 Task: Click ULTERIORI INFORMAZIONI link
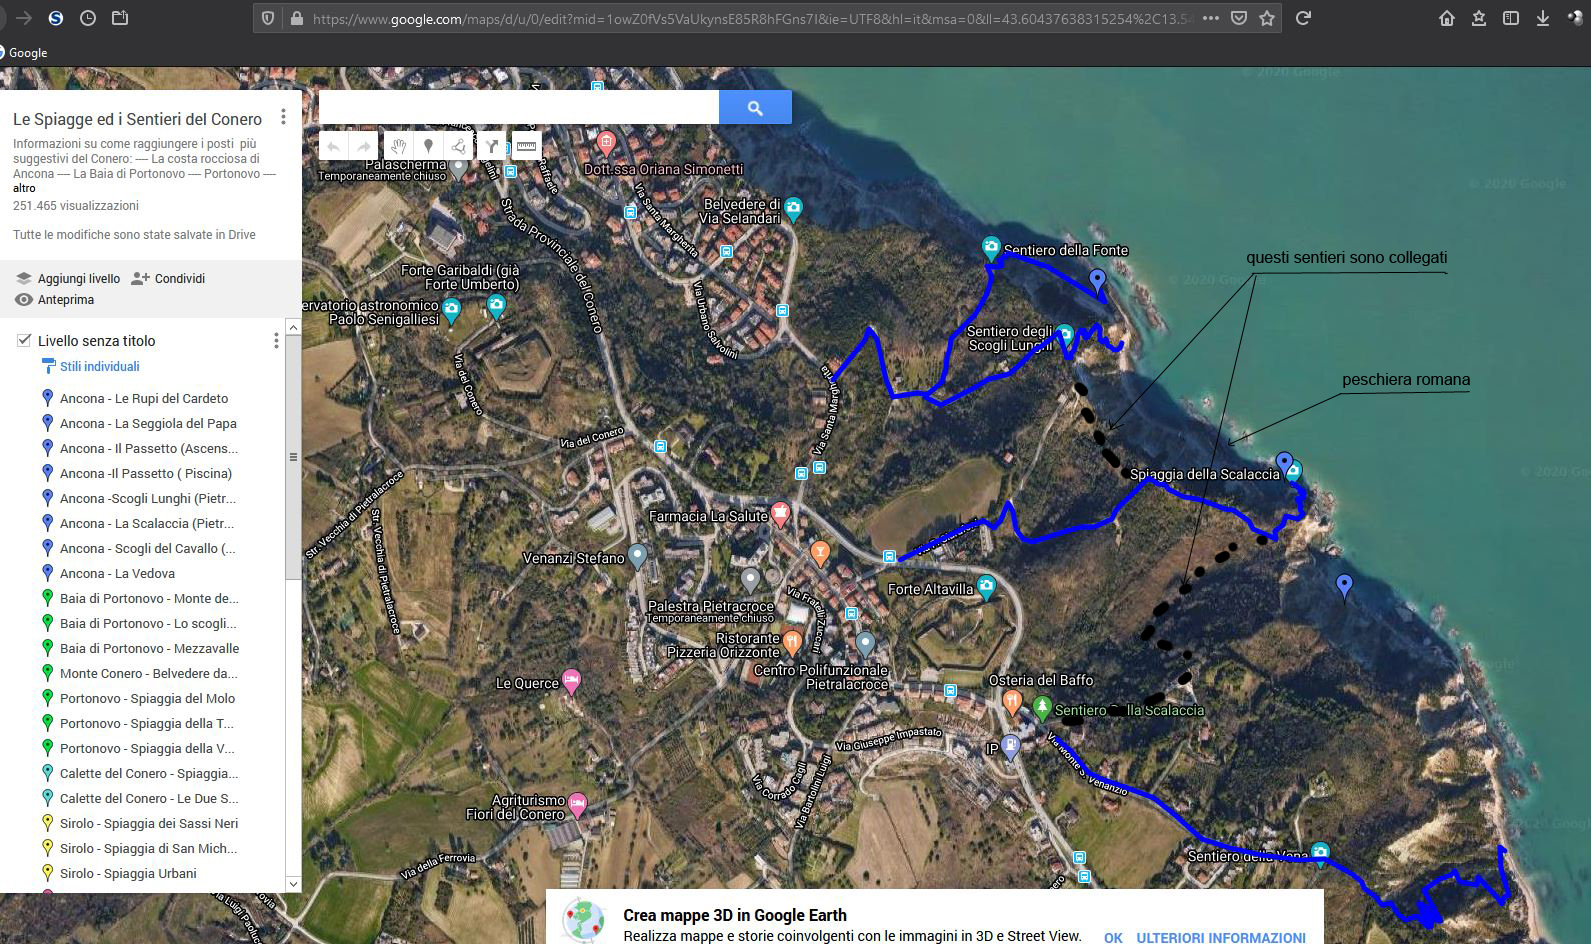point(1221,937)
